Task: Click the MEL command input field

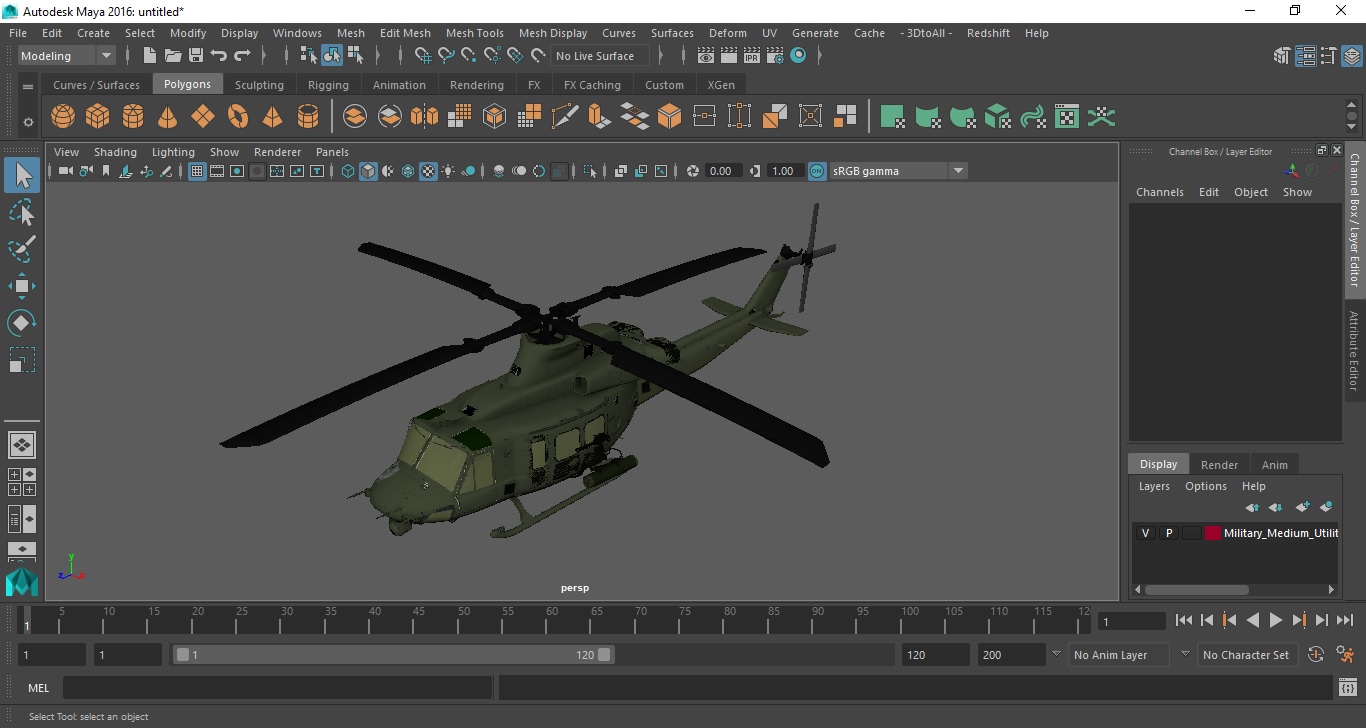Action: pyautogui.click(x=278, y=688)
